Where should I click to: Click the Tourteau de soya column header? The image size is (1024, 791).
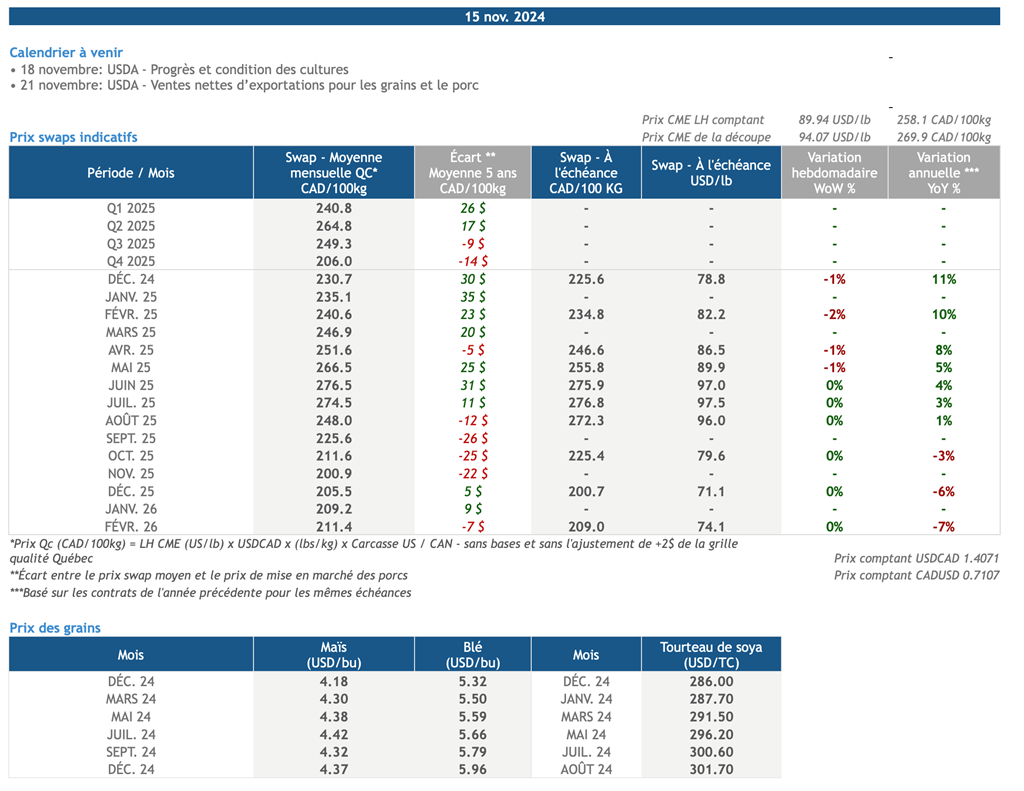(x=710, y=655)
